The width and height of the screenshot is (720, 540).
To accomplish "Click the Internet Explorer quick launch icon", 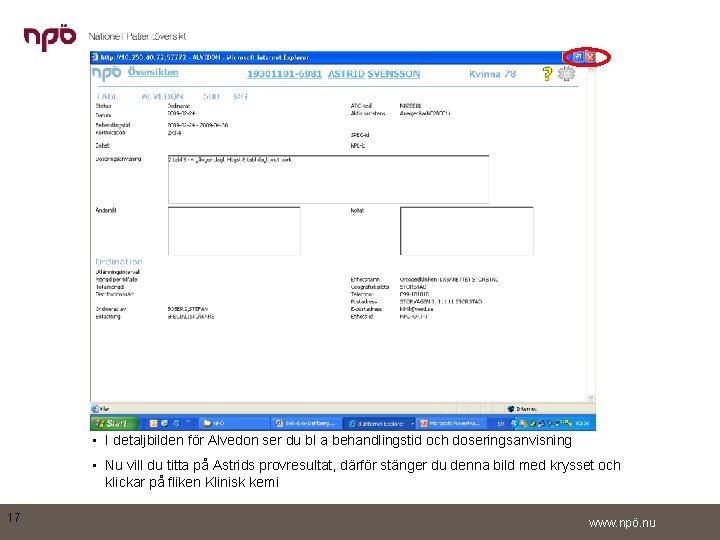I will click(164, 423).
